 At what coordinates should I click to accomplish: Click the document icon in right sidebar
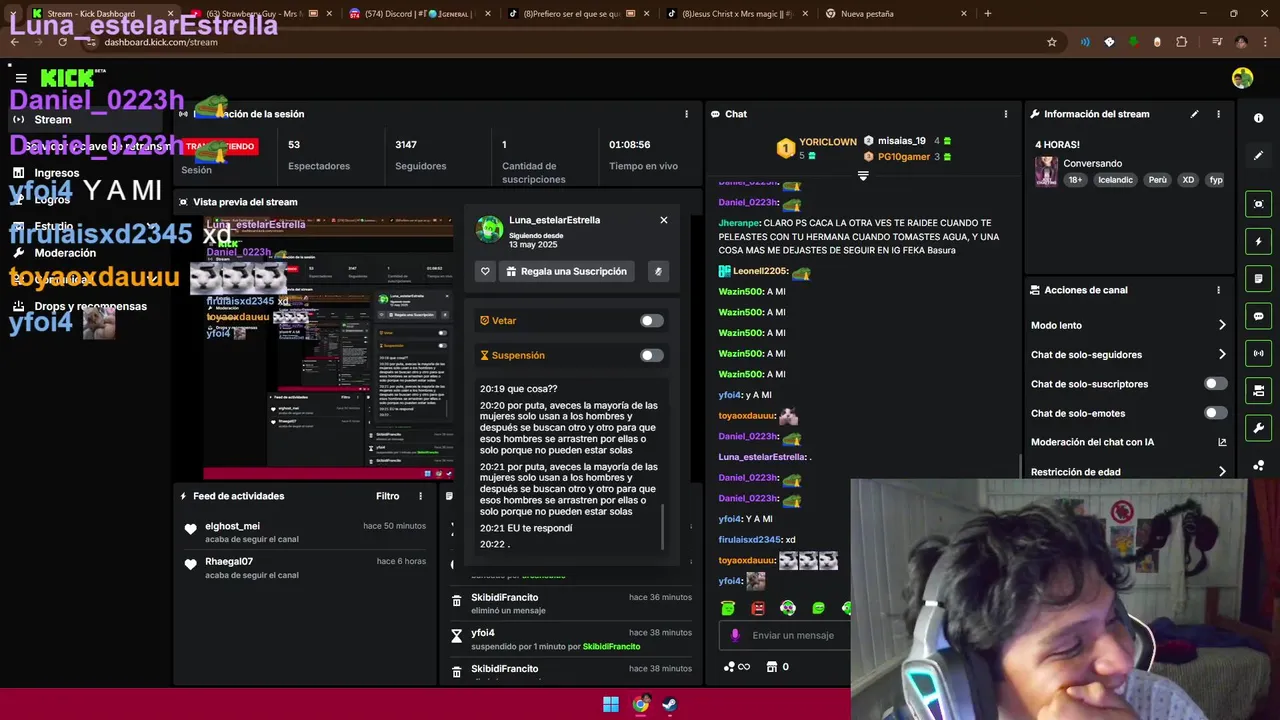(x=1258, y=278)
